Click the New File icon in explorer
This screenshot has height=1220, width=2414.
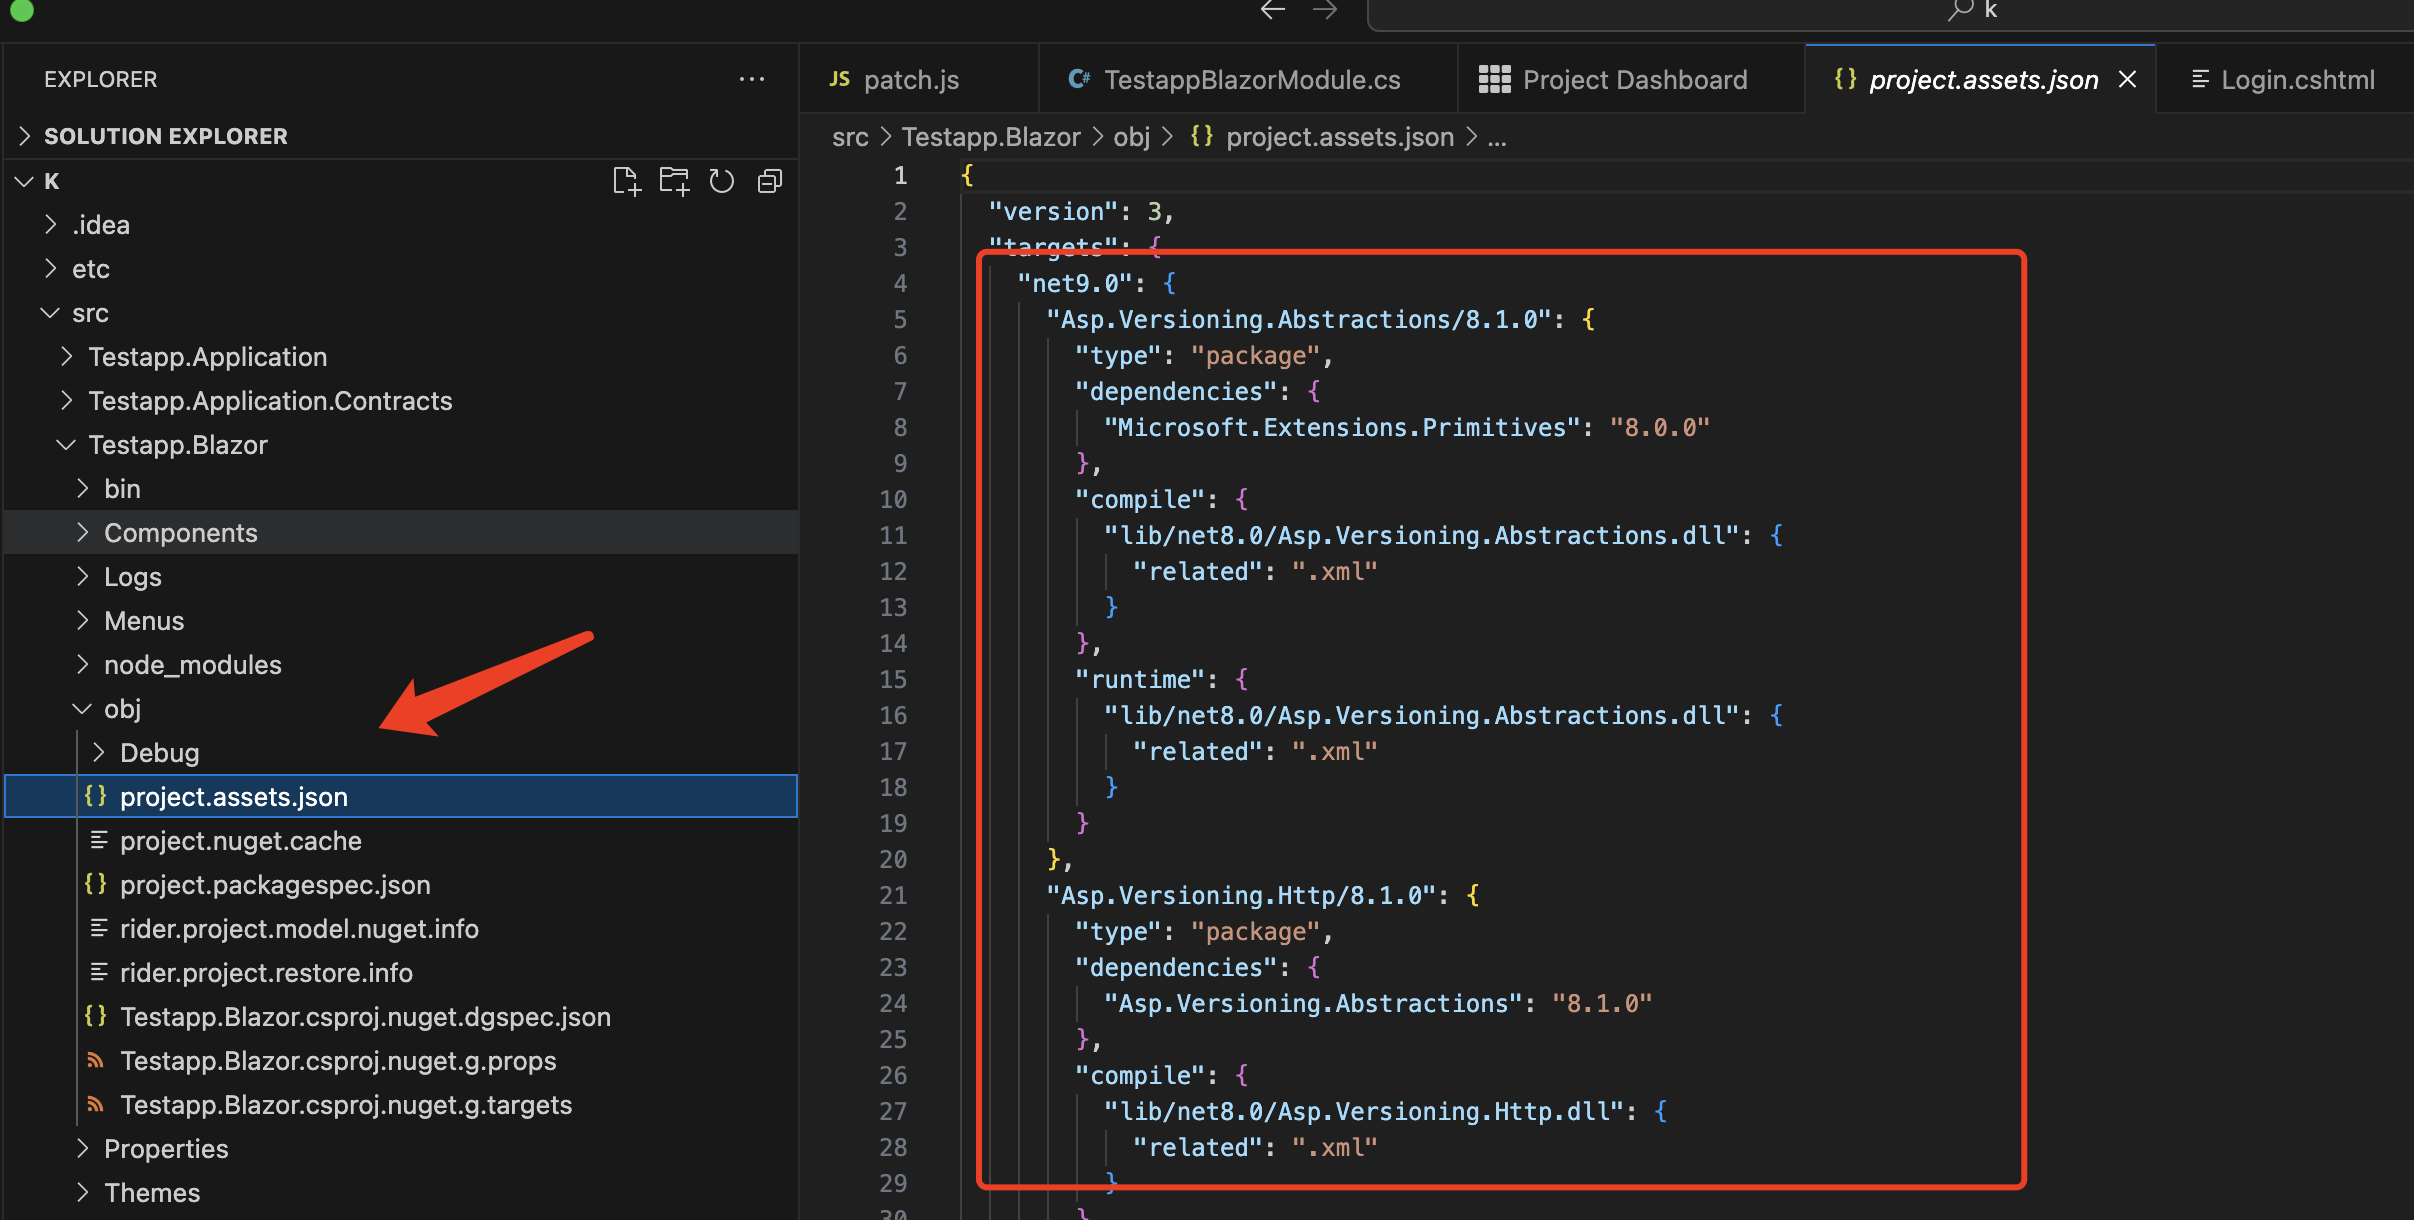pos(626,181)
